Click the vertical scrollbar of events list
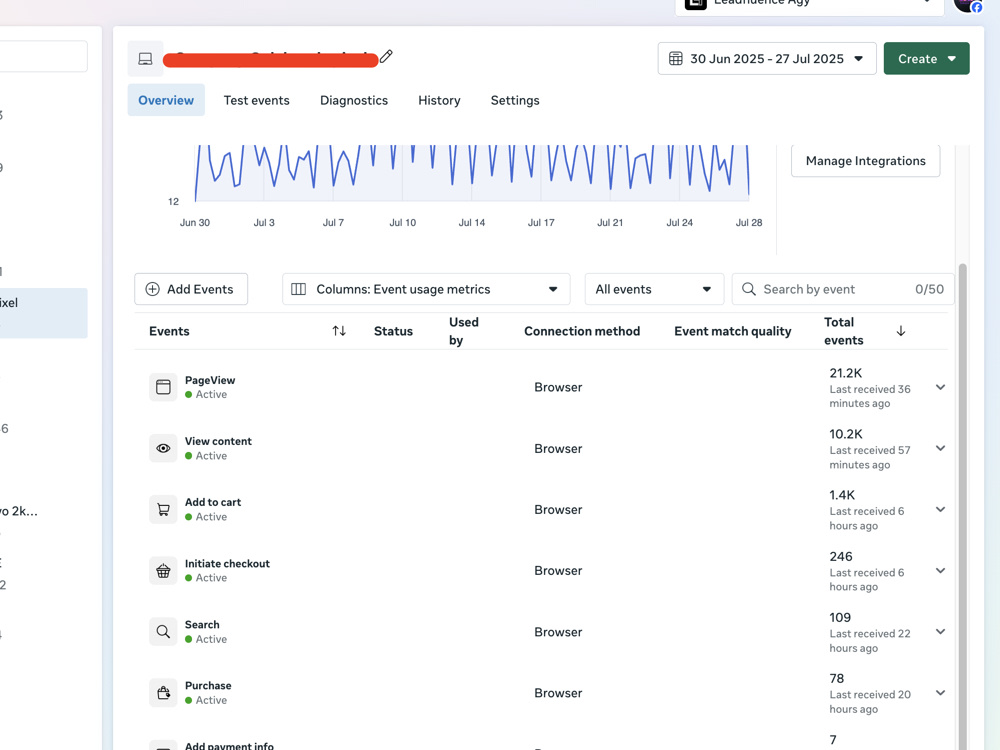This screenshot has height=750, width=1000. pos(962,506)
